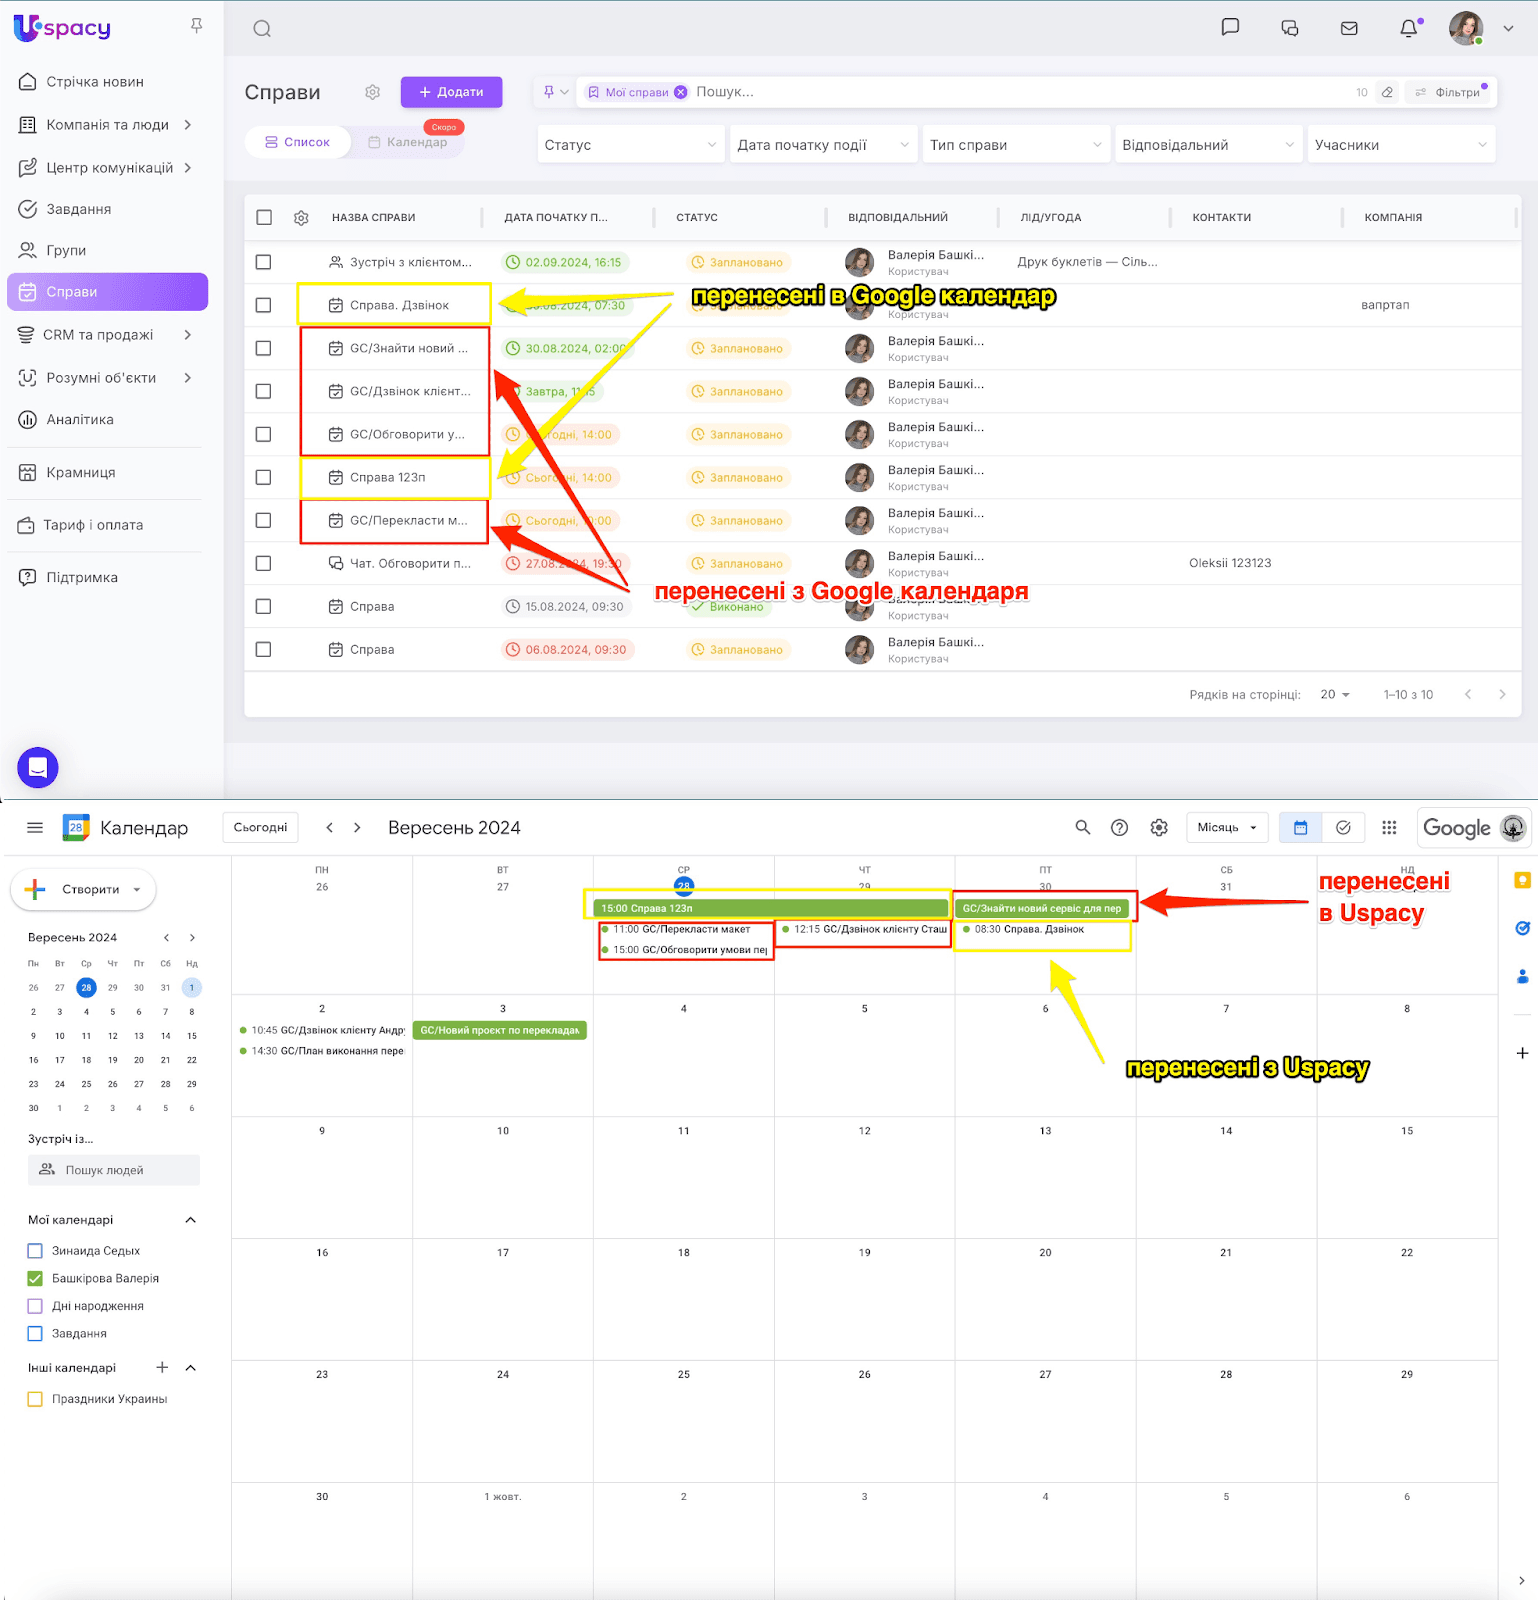Open Google Calendar main menu hamburger
Viewport: 1538px width, 1600px height.
35,828
